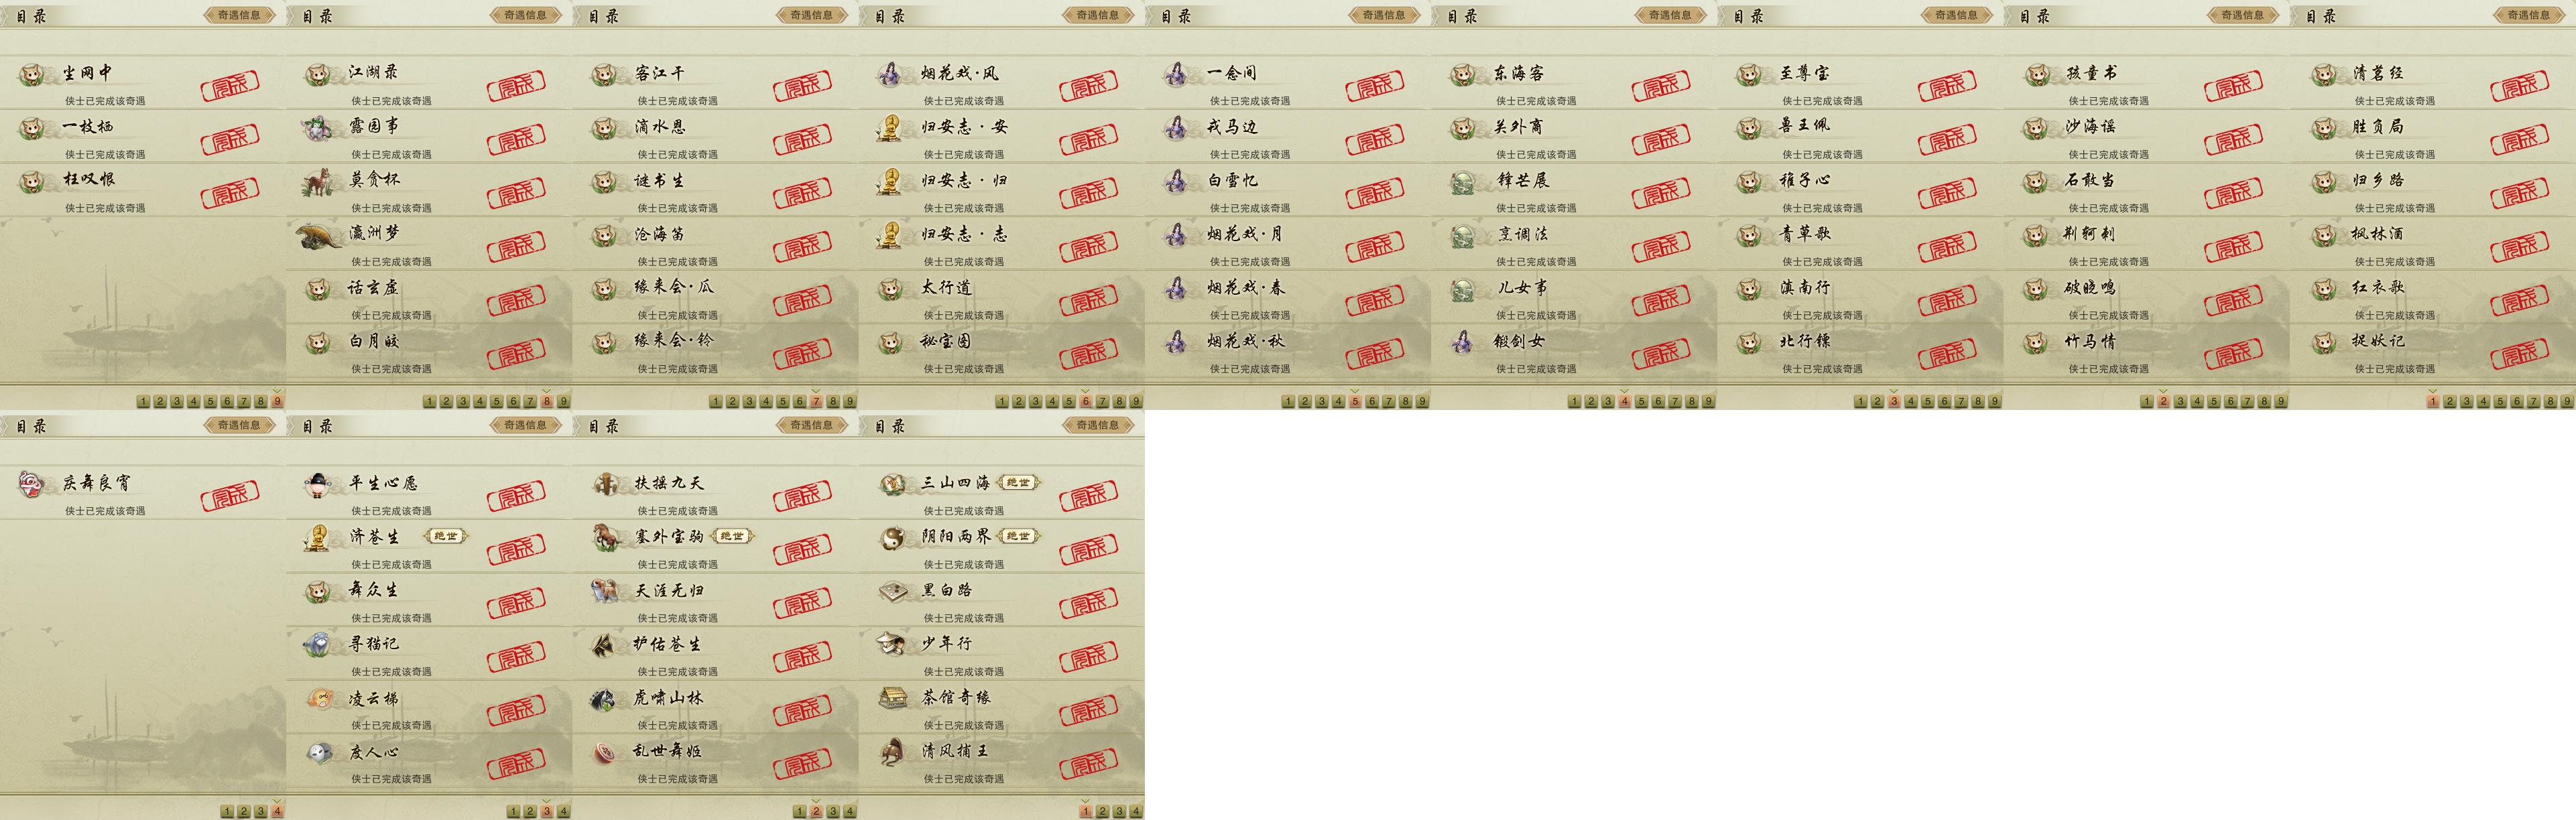Select the flower fairy icon beside 露园事
Image resolution: width=2576 pixels, height=820 pixels.
319,128
